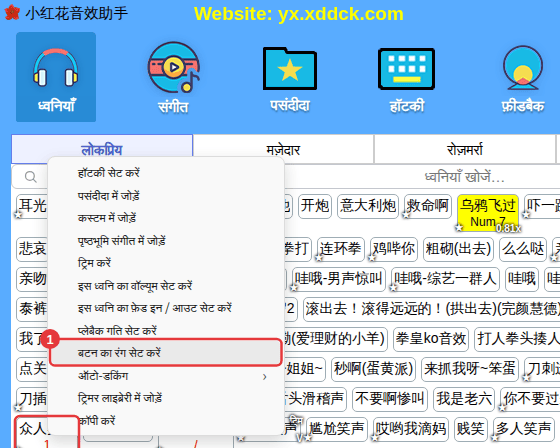Screen dimensions: 560x448
Task: Play the 哇哦-综艺一群人 sound button
Action: pyautogui.click(x=445, y=279)
